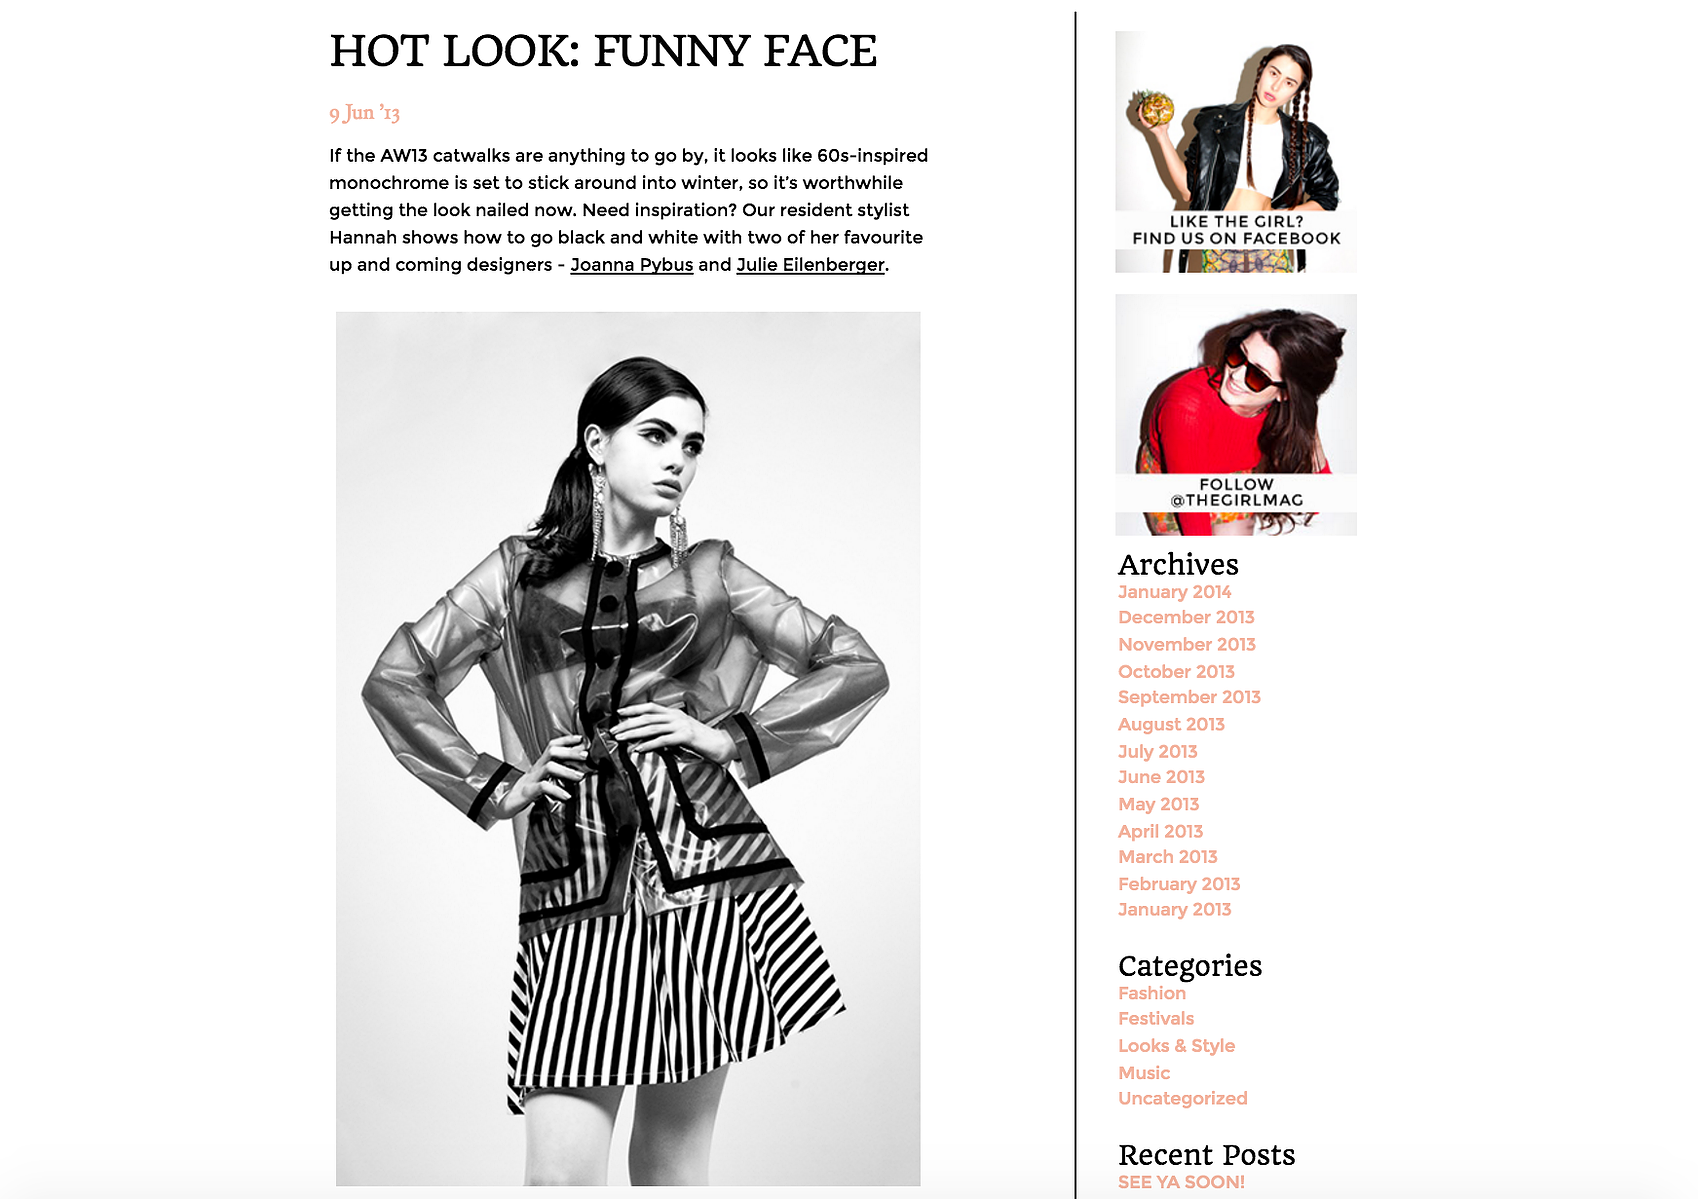
Task: View the Uncategorized category
Action: click(x=1182, y=1099)
